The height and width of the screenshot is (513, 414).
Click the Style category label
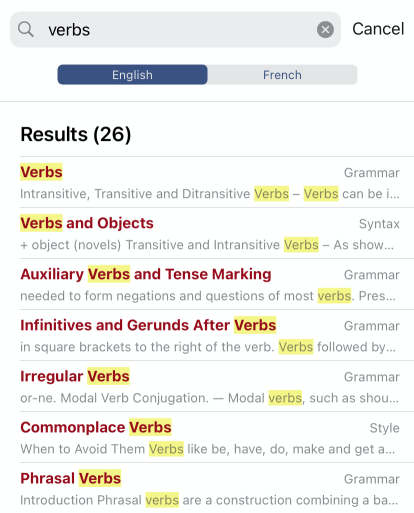[x=384, y=428]
